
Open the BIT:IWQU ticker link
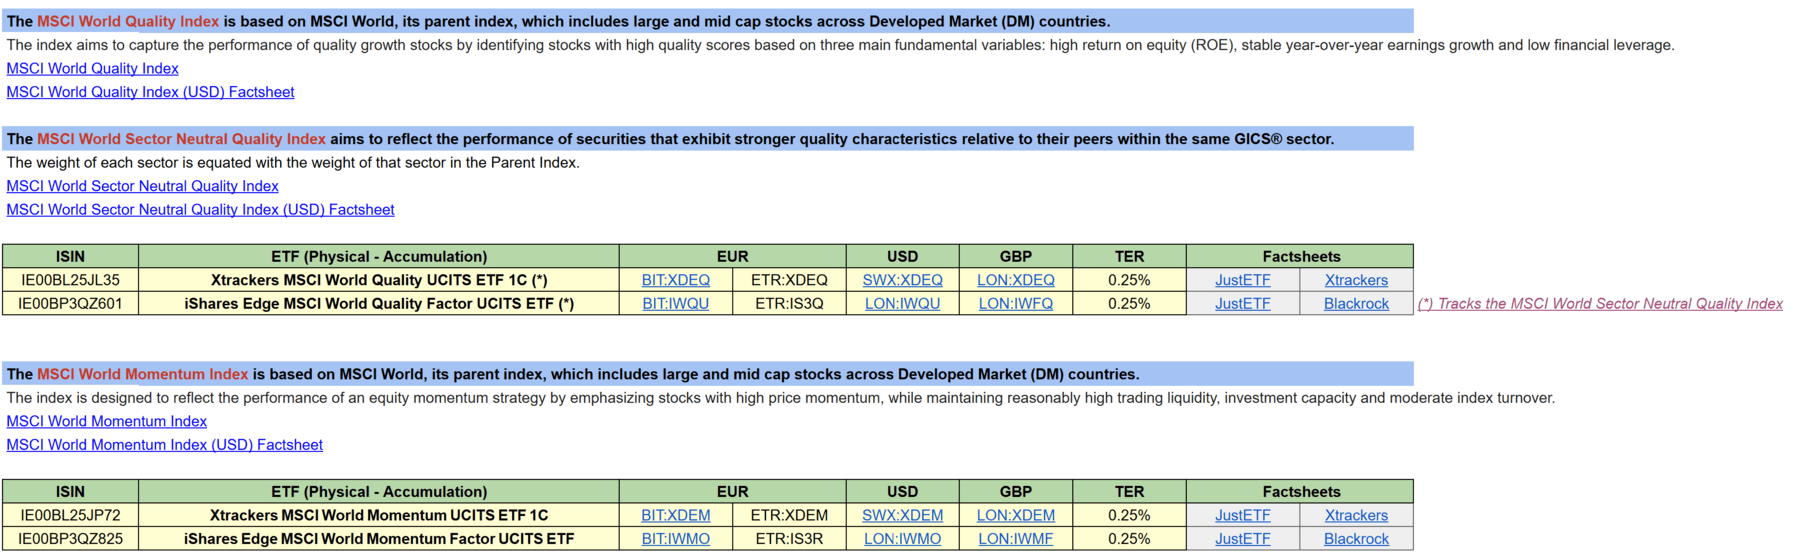(x=675, y=304)
